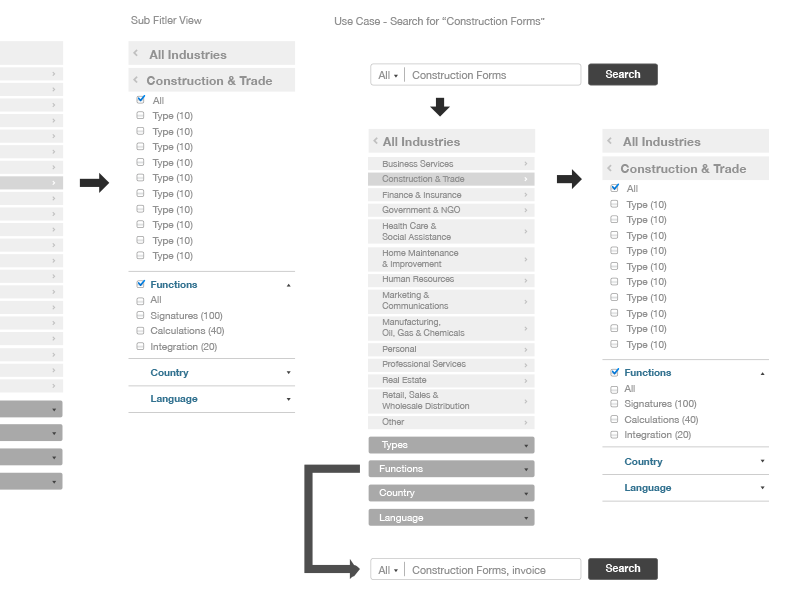Select the highlighted Construction & Trade industry row
This screenshot has width=800, height=600.
tap(451, 179)
